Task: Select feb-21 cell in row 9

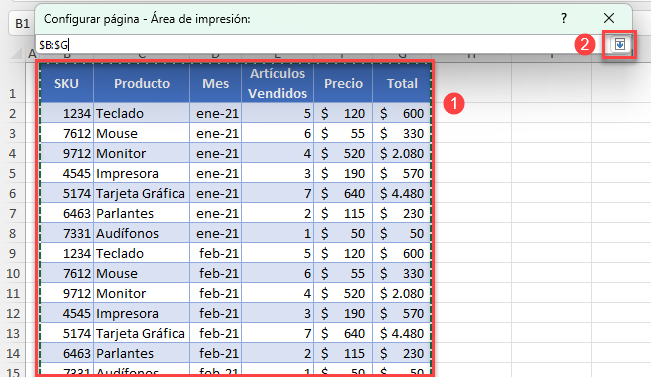Action: pos(215,253)
